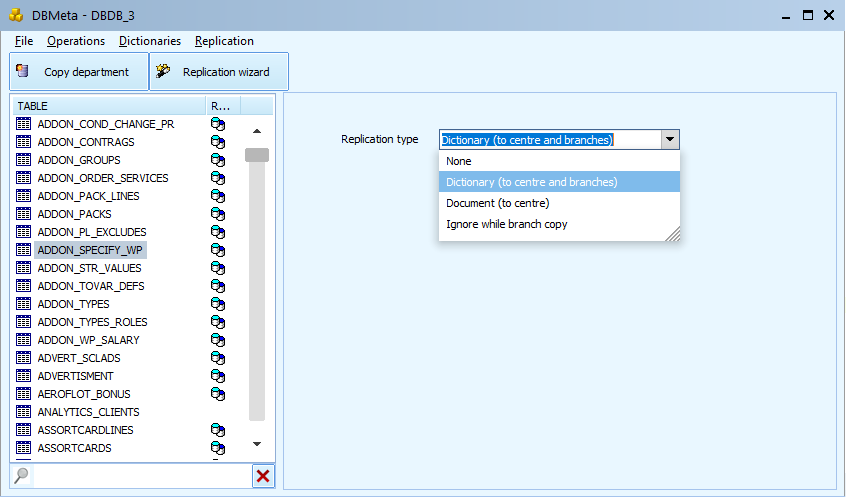Open the Dictionaries menu
846x497 pixels.
click(x=149, y=41)
